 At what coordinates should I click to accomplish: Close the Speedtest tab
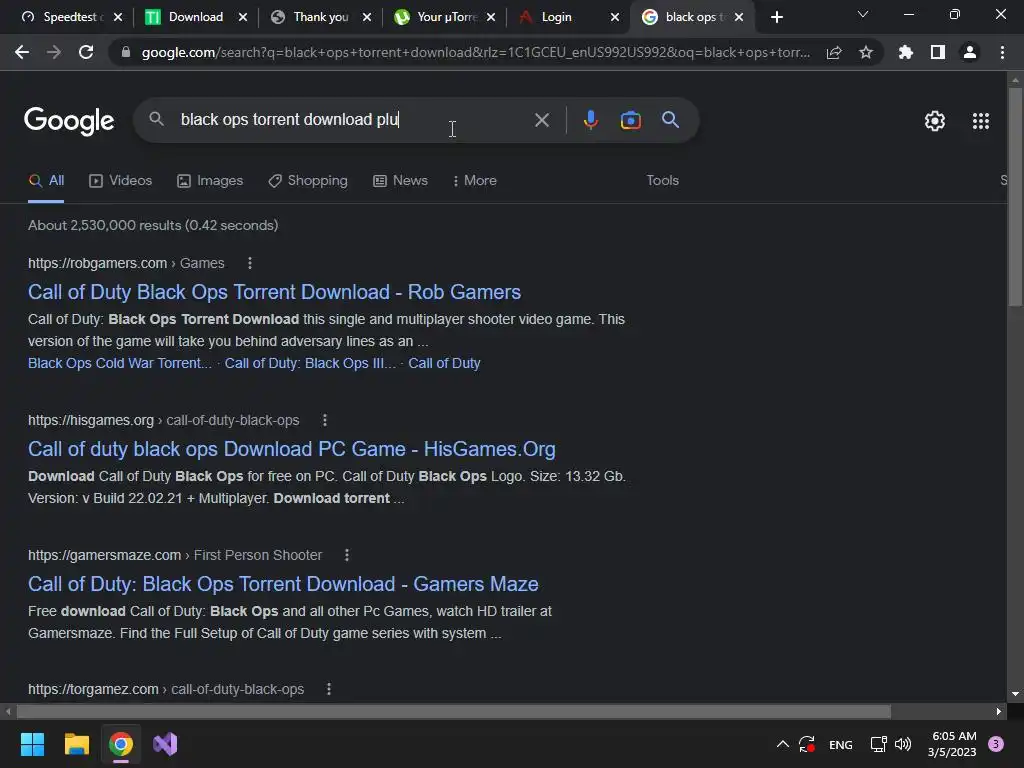point(118,17)
